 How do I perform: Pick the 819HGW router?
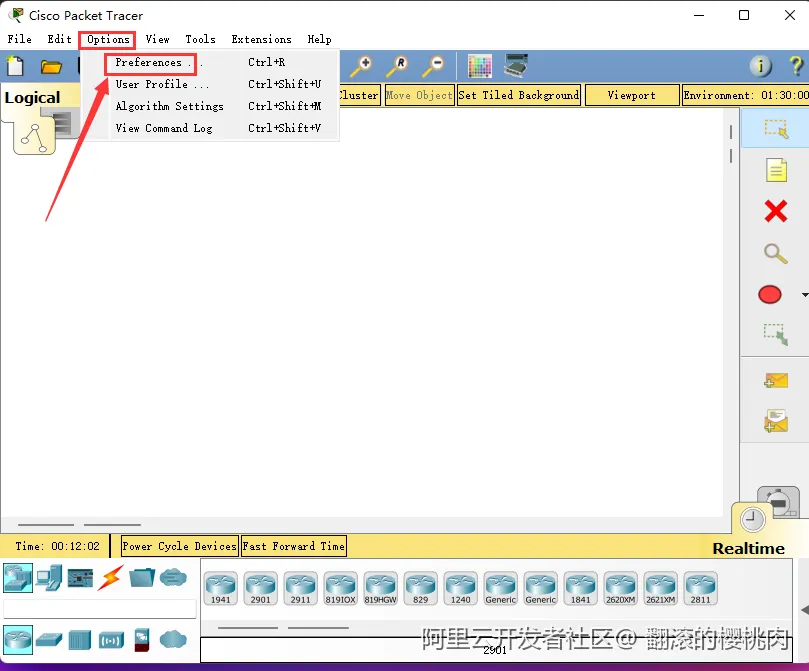pyautogui.click(x=380, y=588)
